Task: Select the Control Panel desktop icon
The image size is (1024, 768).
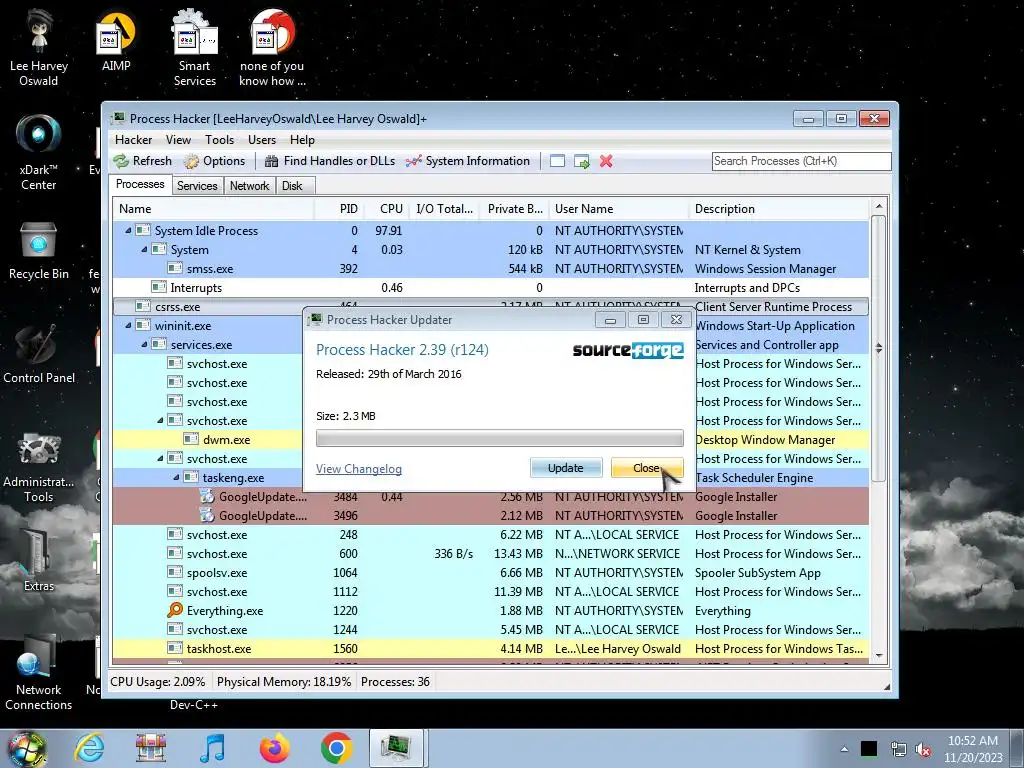Action: pos(39,354)
